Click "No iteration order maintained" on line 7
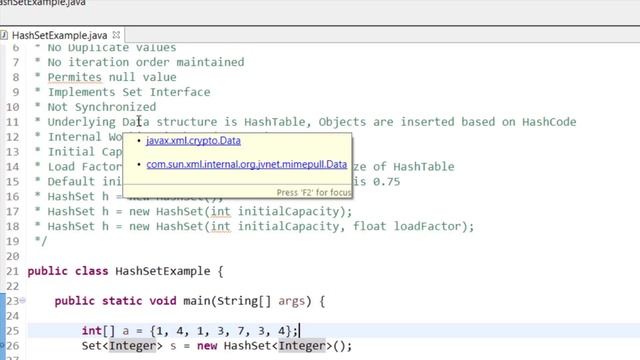 pos(146,62)
